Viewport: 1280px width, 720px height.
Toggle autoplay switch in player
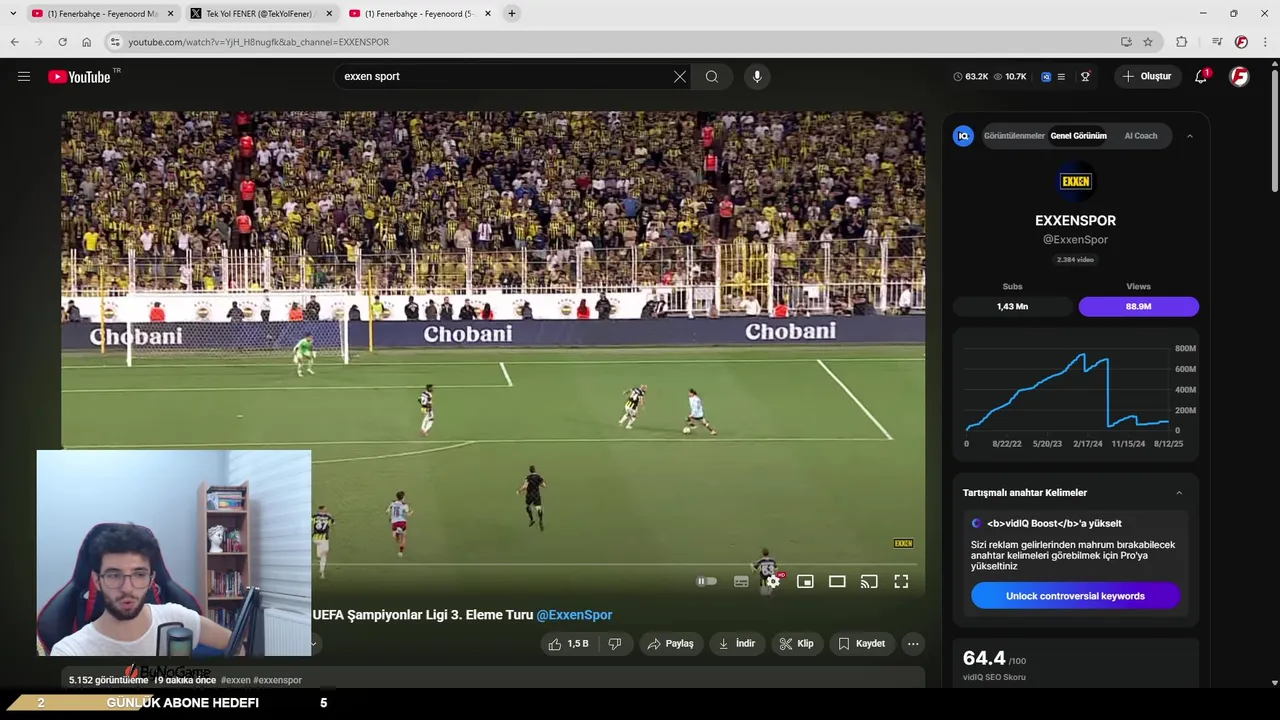point(707,581)
